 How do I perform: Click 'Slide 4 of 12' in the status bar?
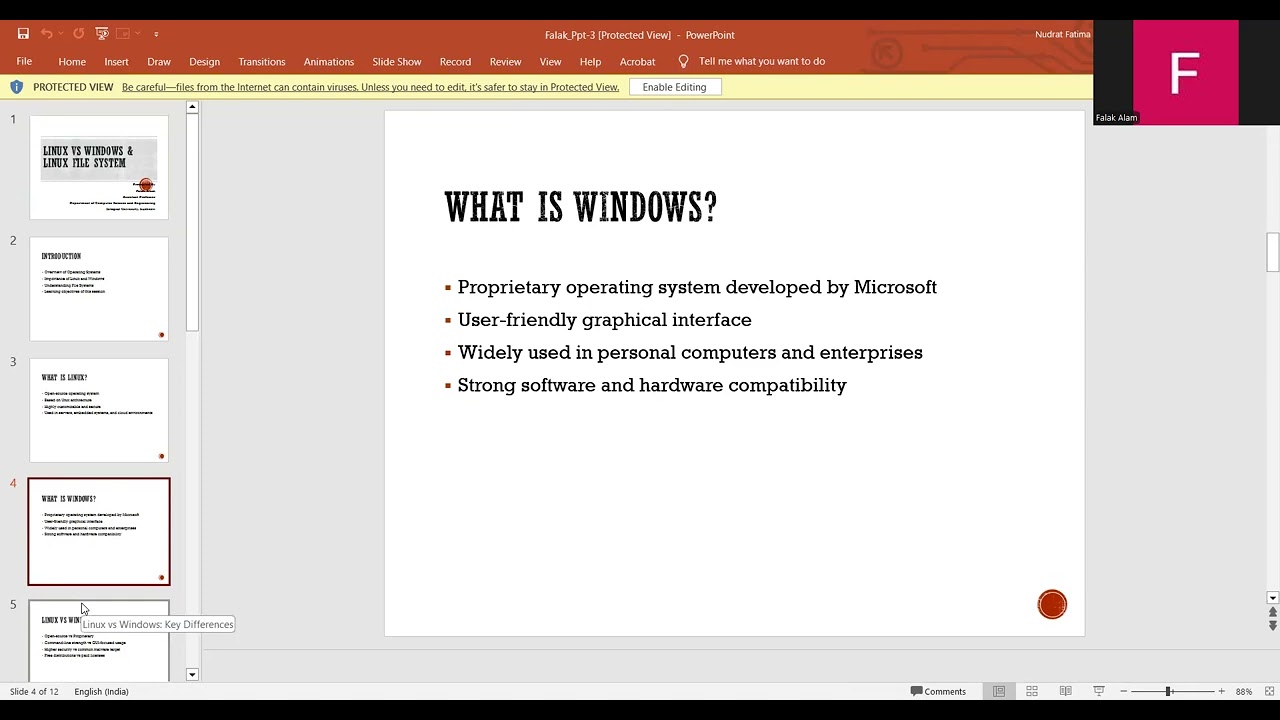tap(34, 691)
